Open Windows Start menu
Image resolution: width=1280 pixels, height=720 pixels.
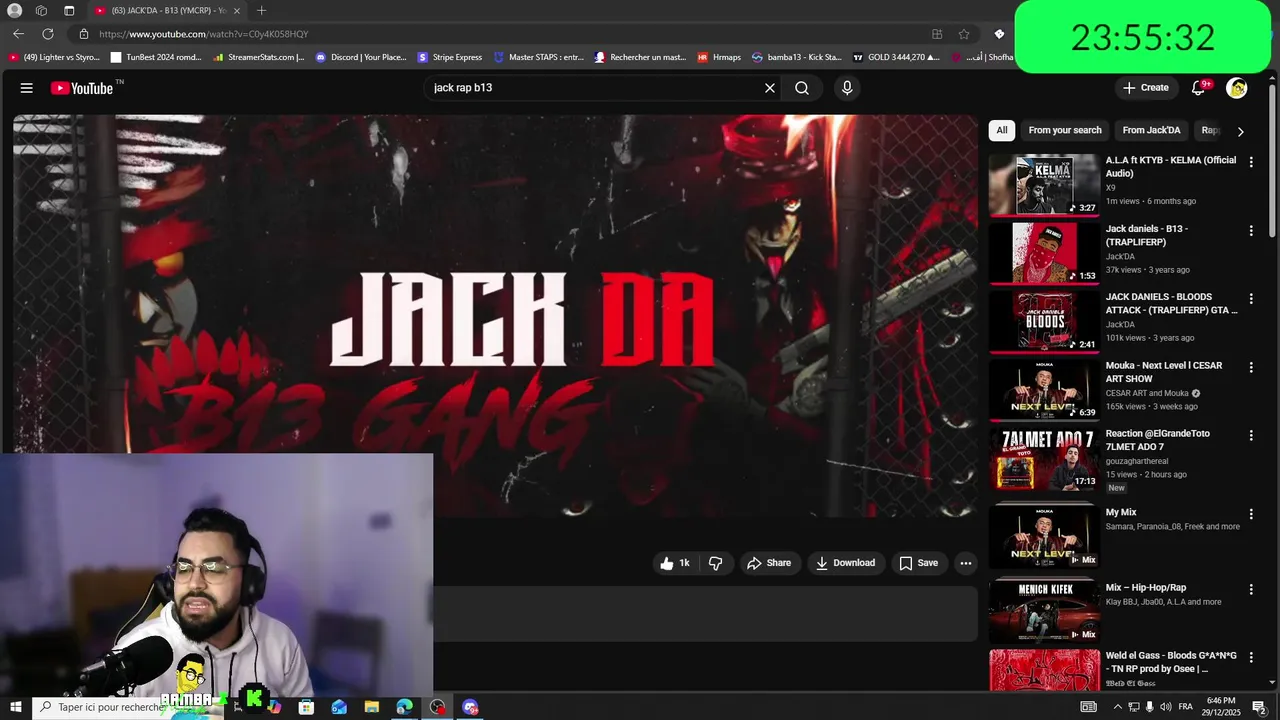coord(15,707)
